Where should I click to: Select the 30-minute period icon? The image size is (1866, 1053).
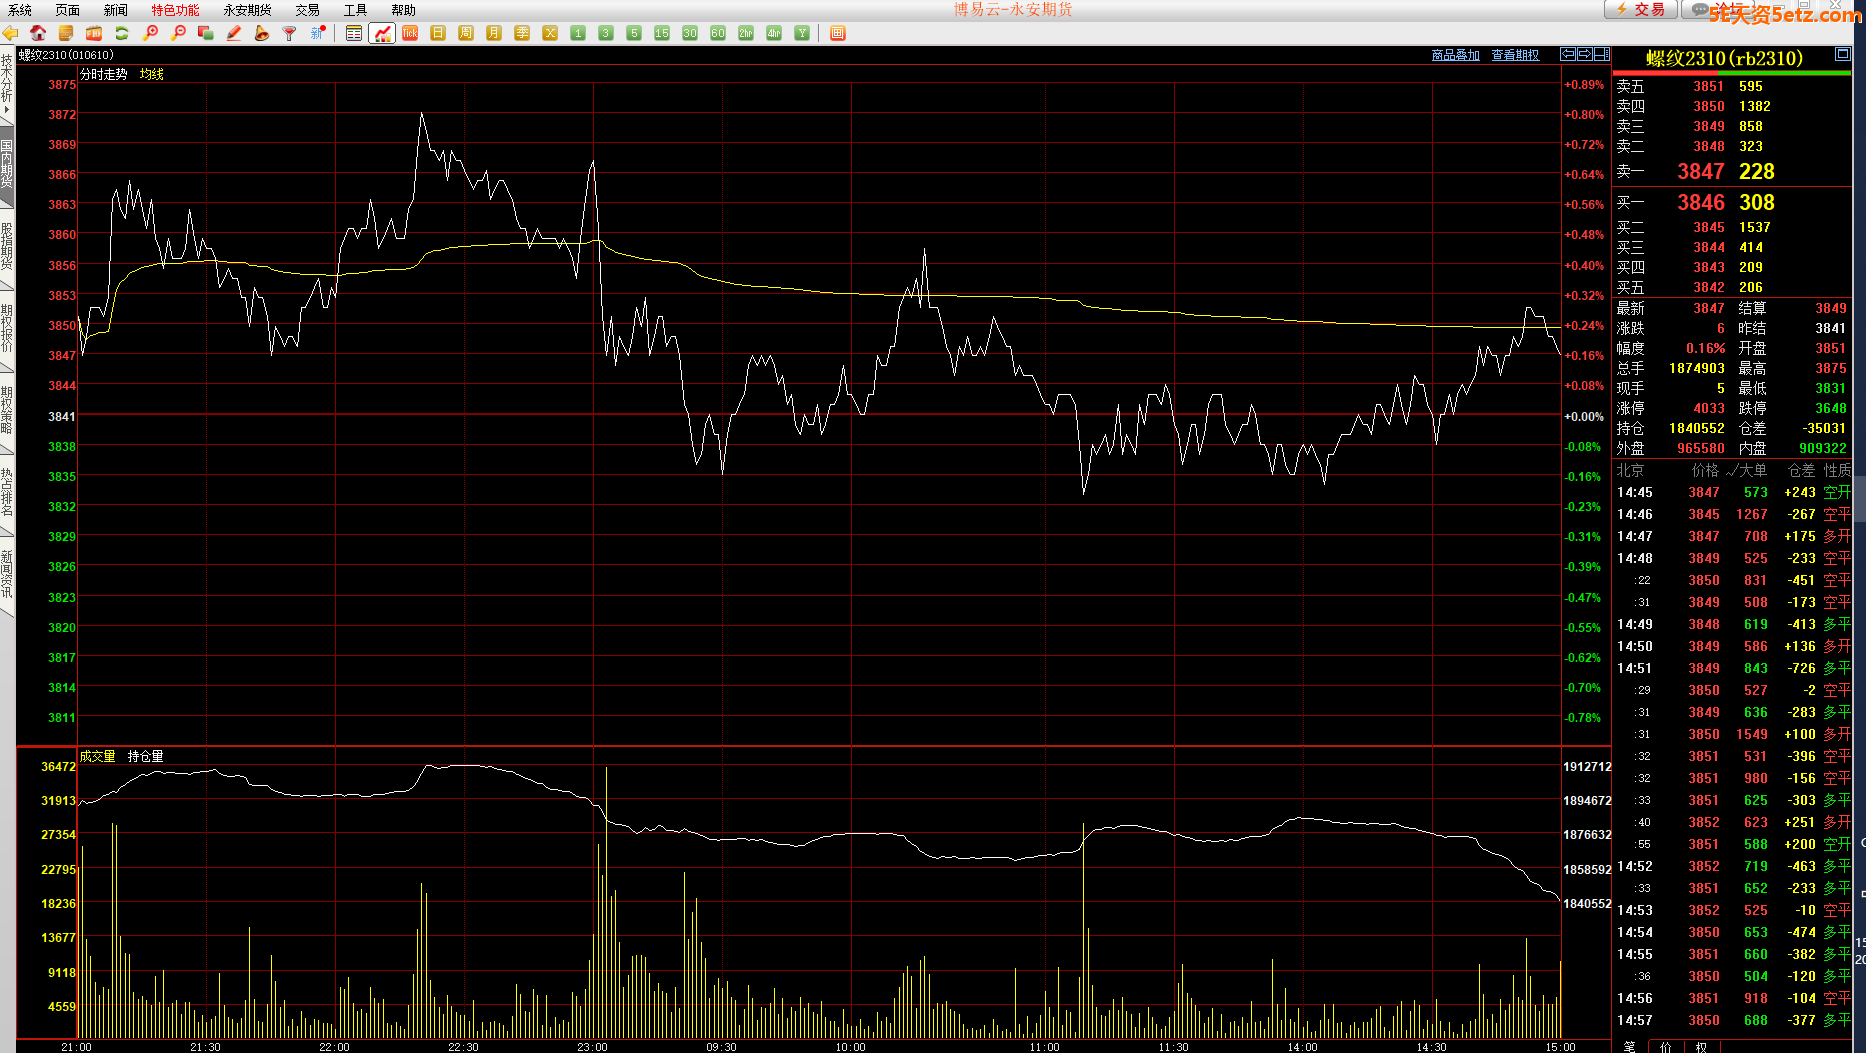pos(690,33)
